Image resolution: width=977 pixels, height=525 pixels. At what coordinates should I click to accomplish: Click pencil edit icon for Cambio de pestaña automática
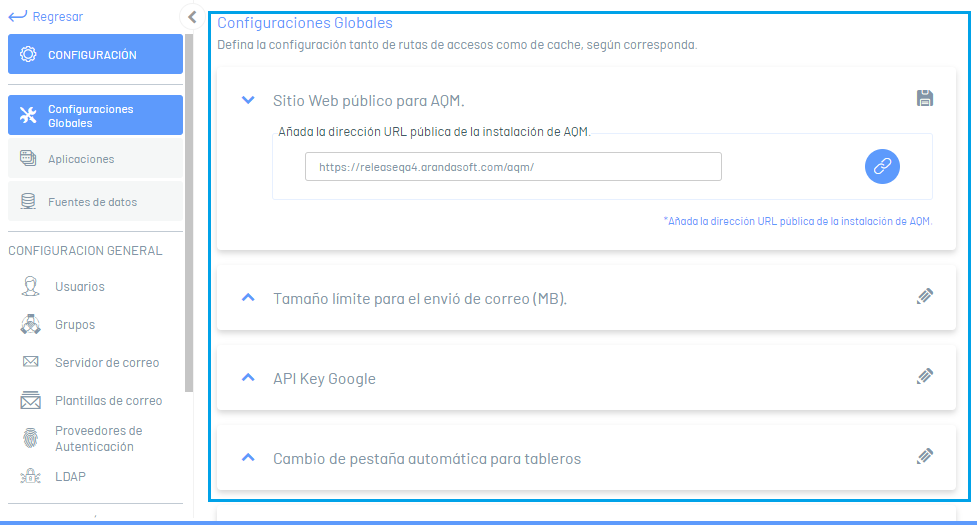925,456
